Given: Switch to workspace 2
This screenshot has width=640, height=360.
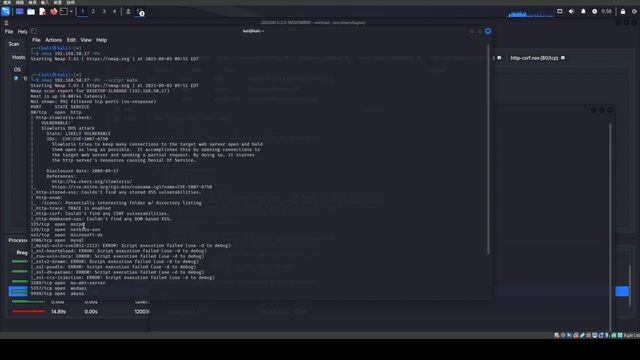Looking at the screenshot, I should pos(93,11).
